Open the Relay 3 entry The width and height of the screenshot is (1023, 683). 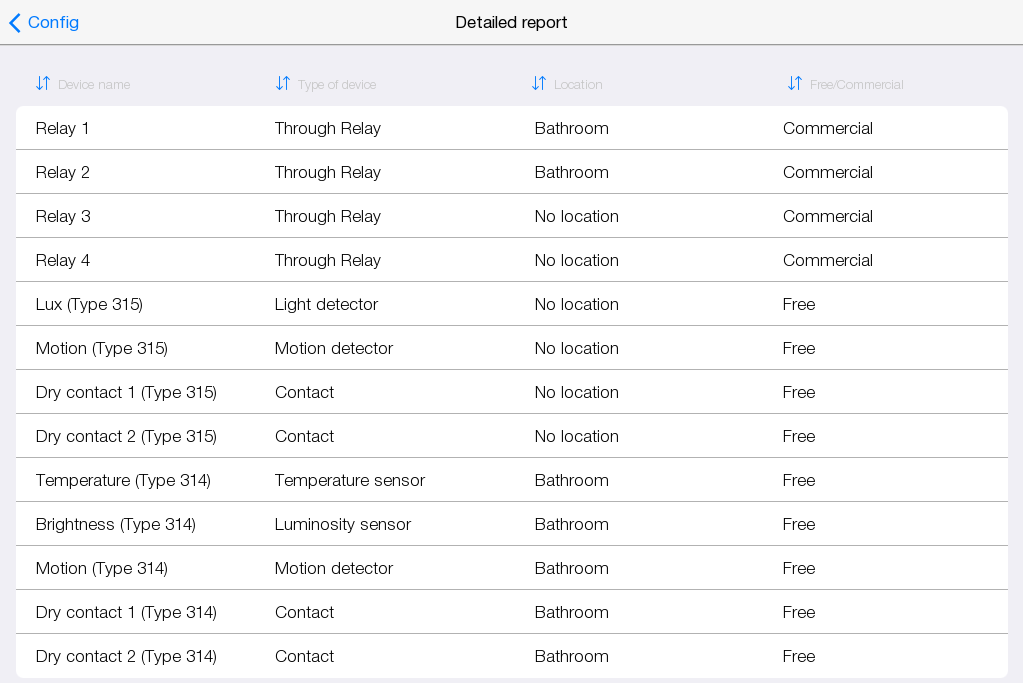(x=511, y=216)
